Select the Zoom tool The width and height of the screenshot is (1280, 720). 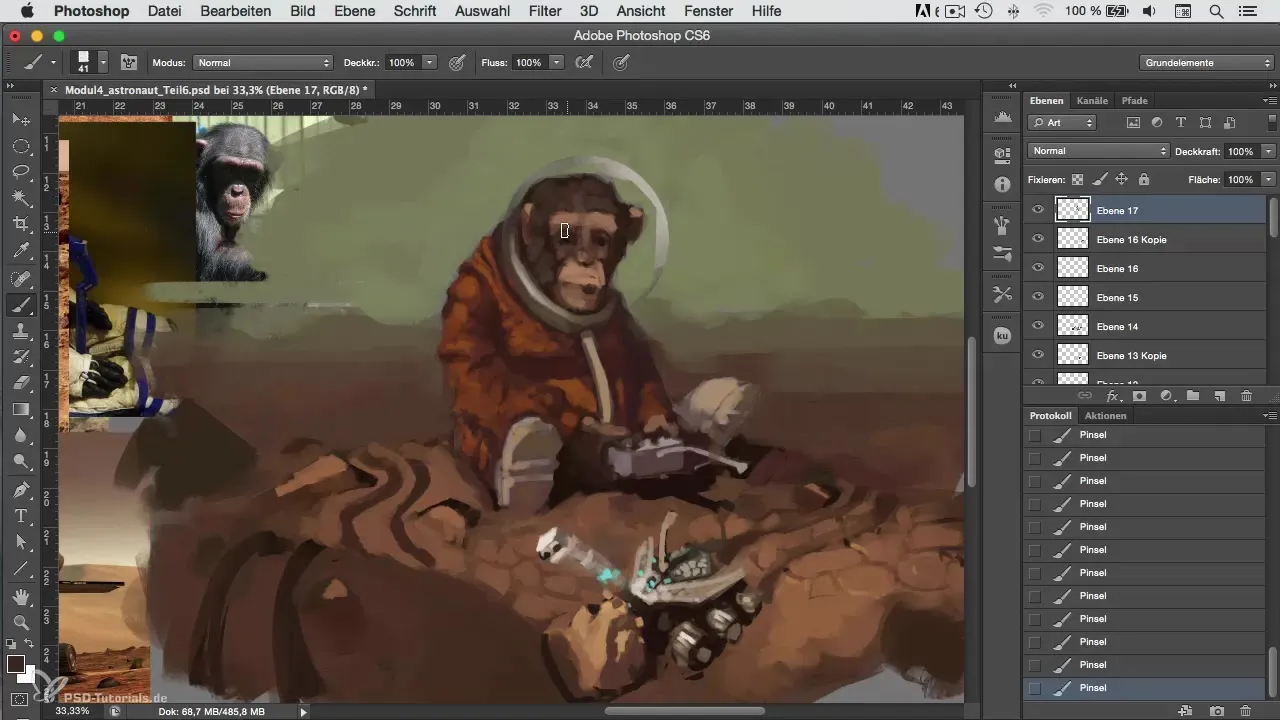coord(20,622)
